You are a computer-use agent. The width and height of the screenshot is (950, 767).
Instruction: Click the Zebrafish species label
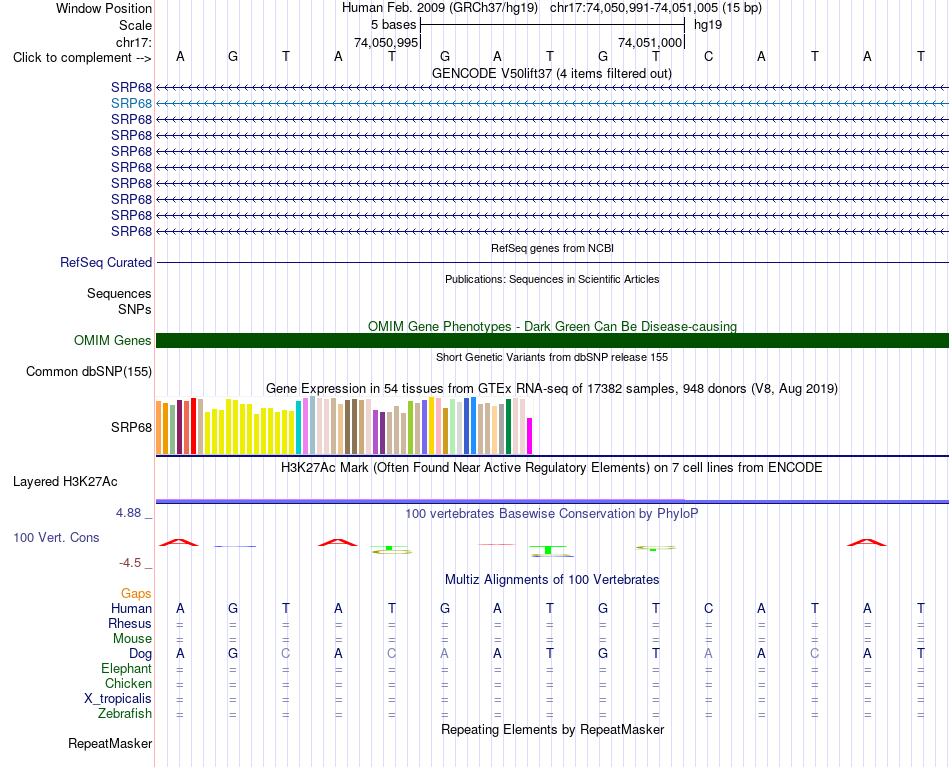pyautogui.click(x=125, y=714)
